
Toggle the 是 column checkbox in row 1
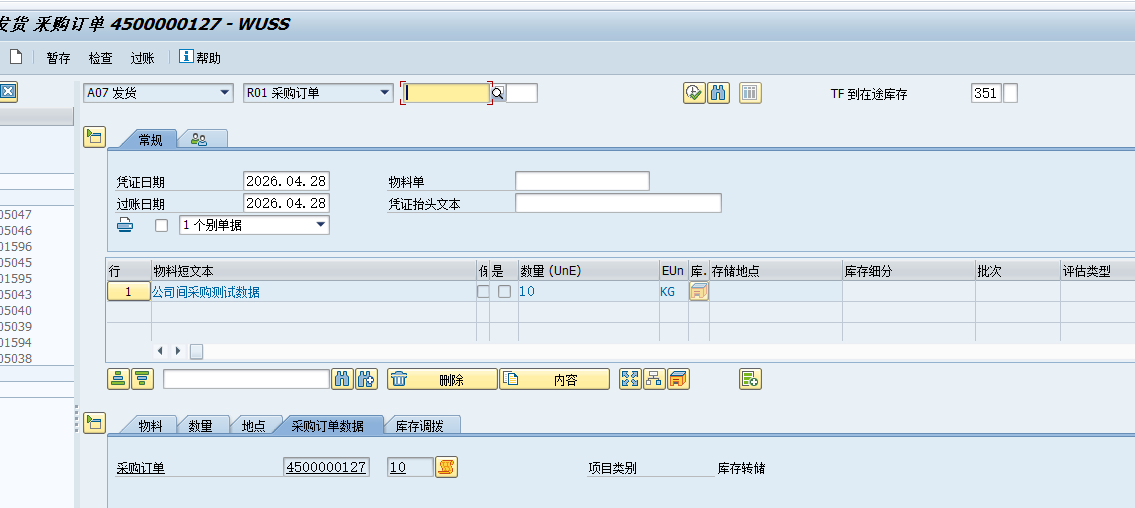pyautogui.click(x=504, y=292)
